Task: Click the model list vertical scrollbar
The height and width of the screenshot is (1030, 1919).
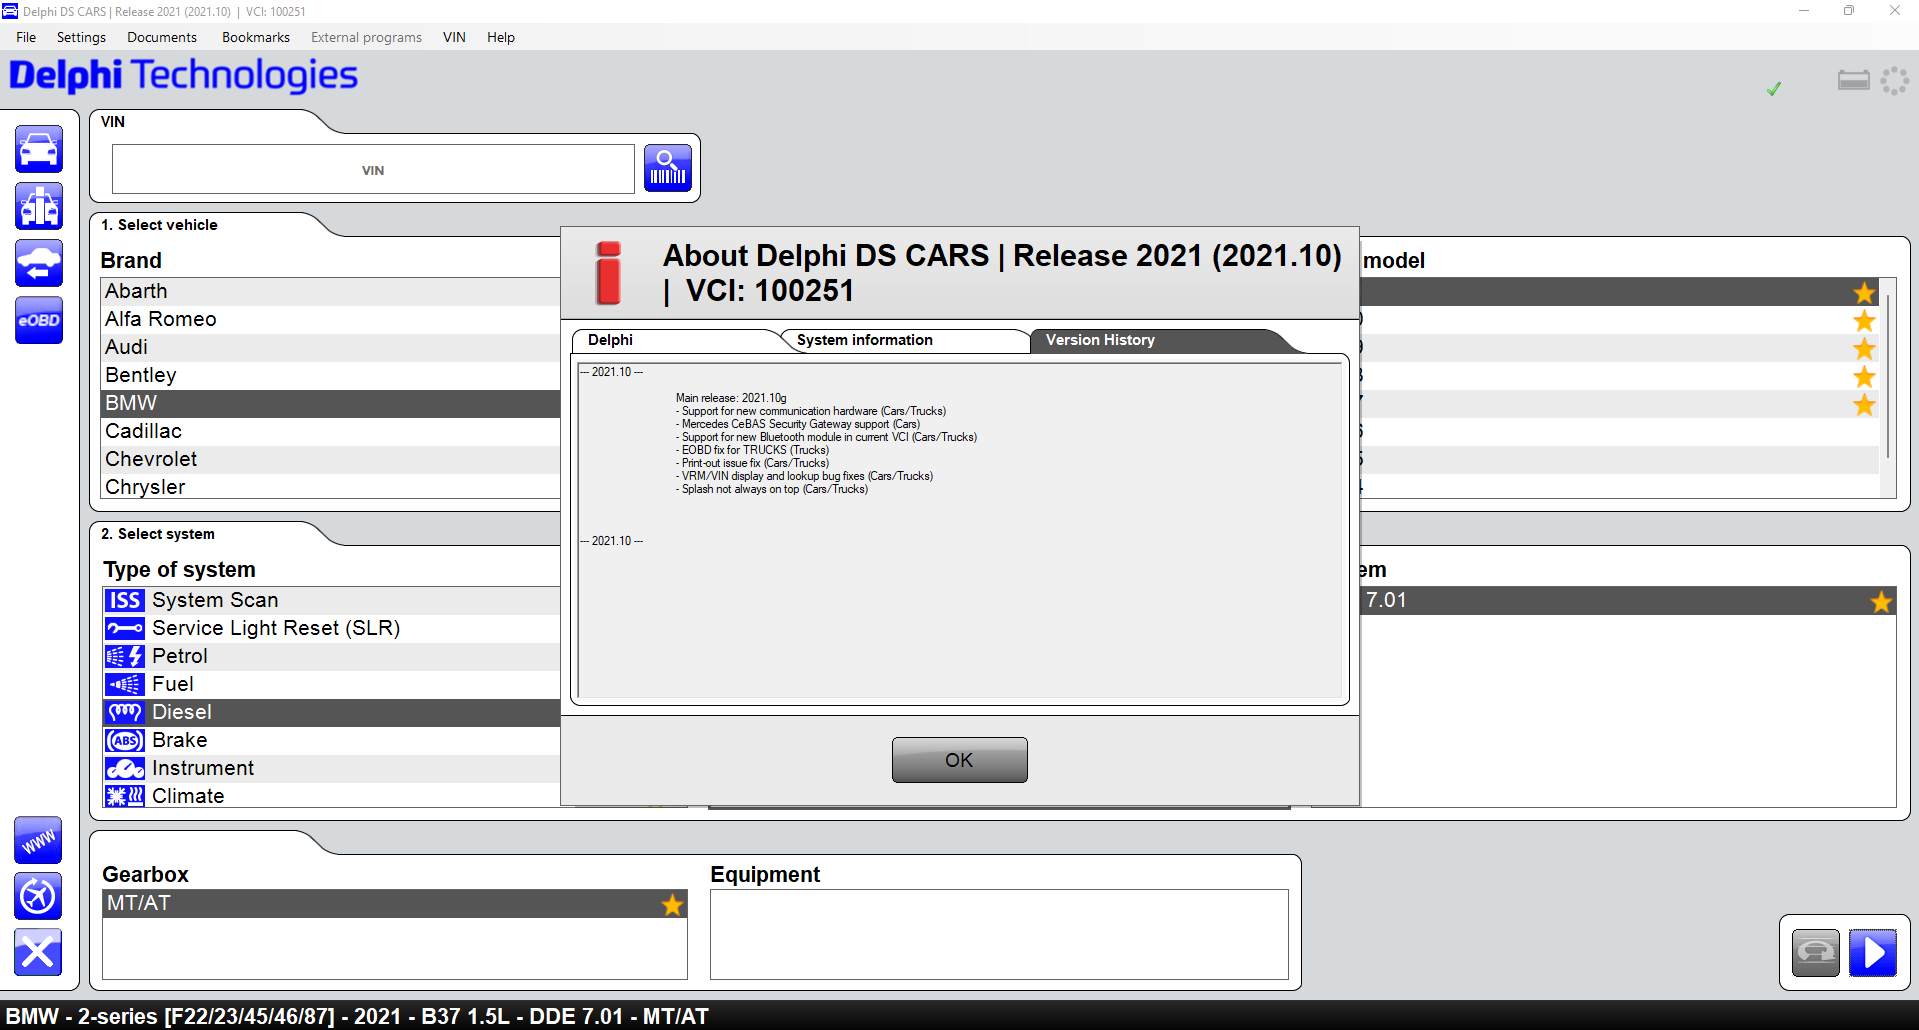Action: (1888, 380)
